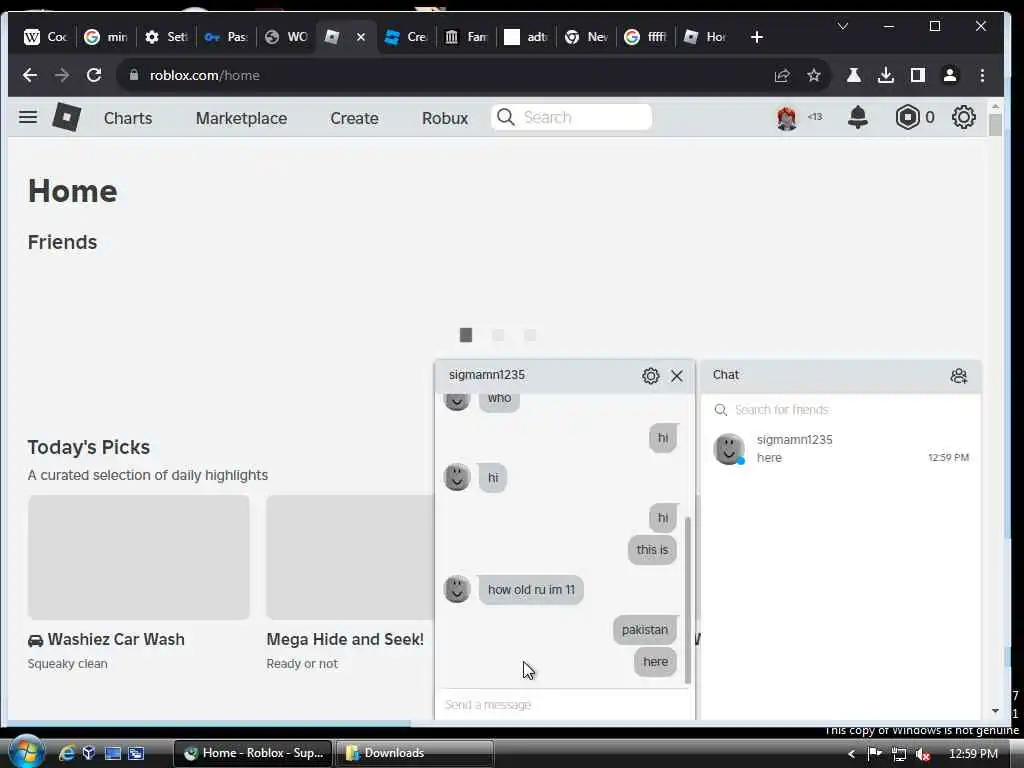Open the tab search dropdown arrow
This screenshot has width=1024, height=768.
pos(842,26)
